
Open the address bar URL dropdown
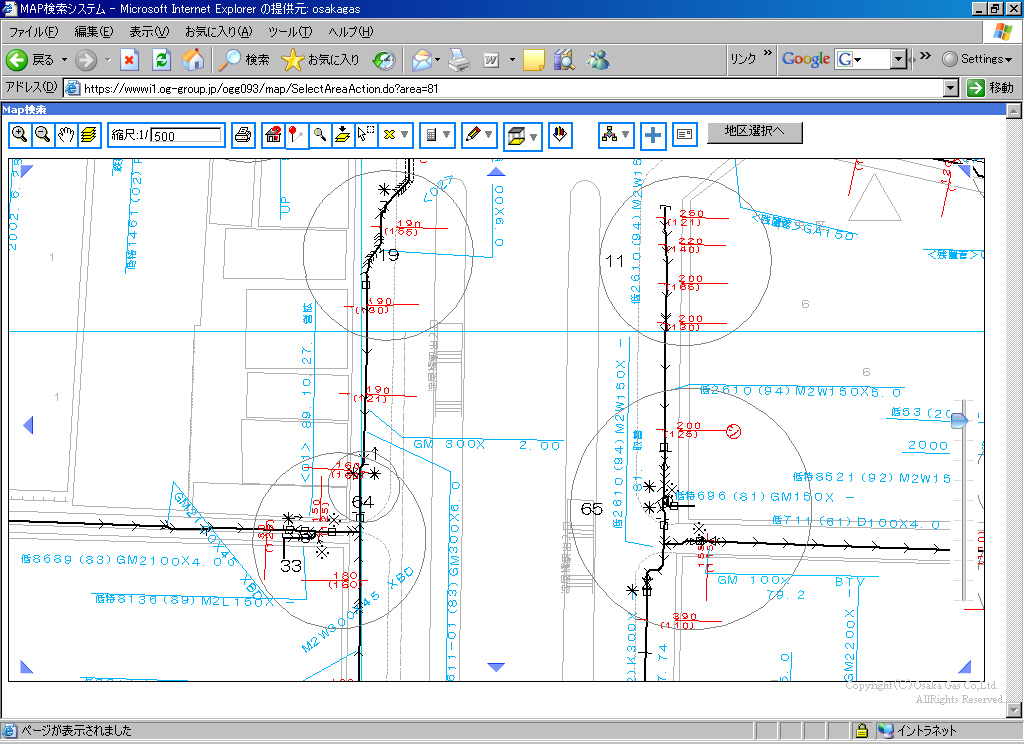[x=951, y=88]
